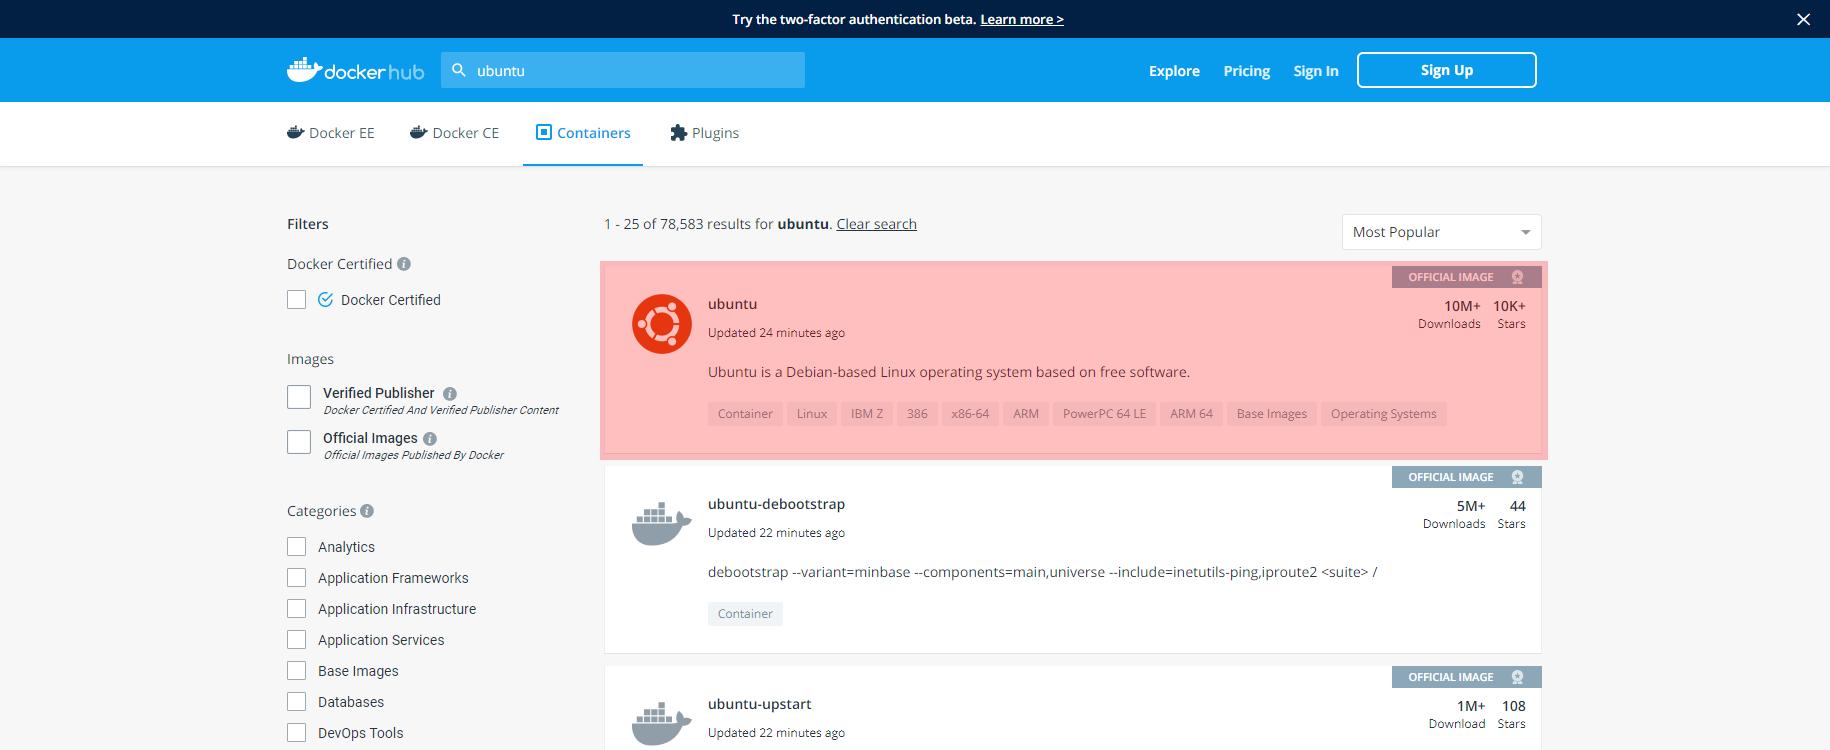The height and width of the screenshot is (750, 1830).
Task: Click the Docker Certified info icon
Action: tap(404, 264)
